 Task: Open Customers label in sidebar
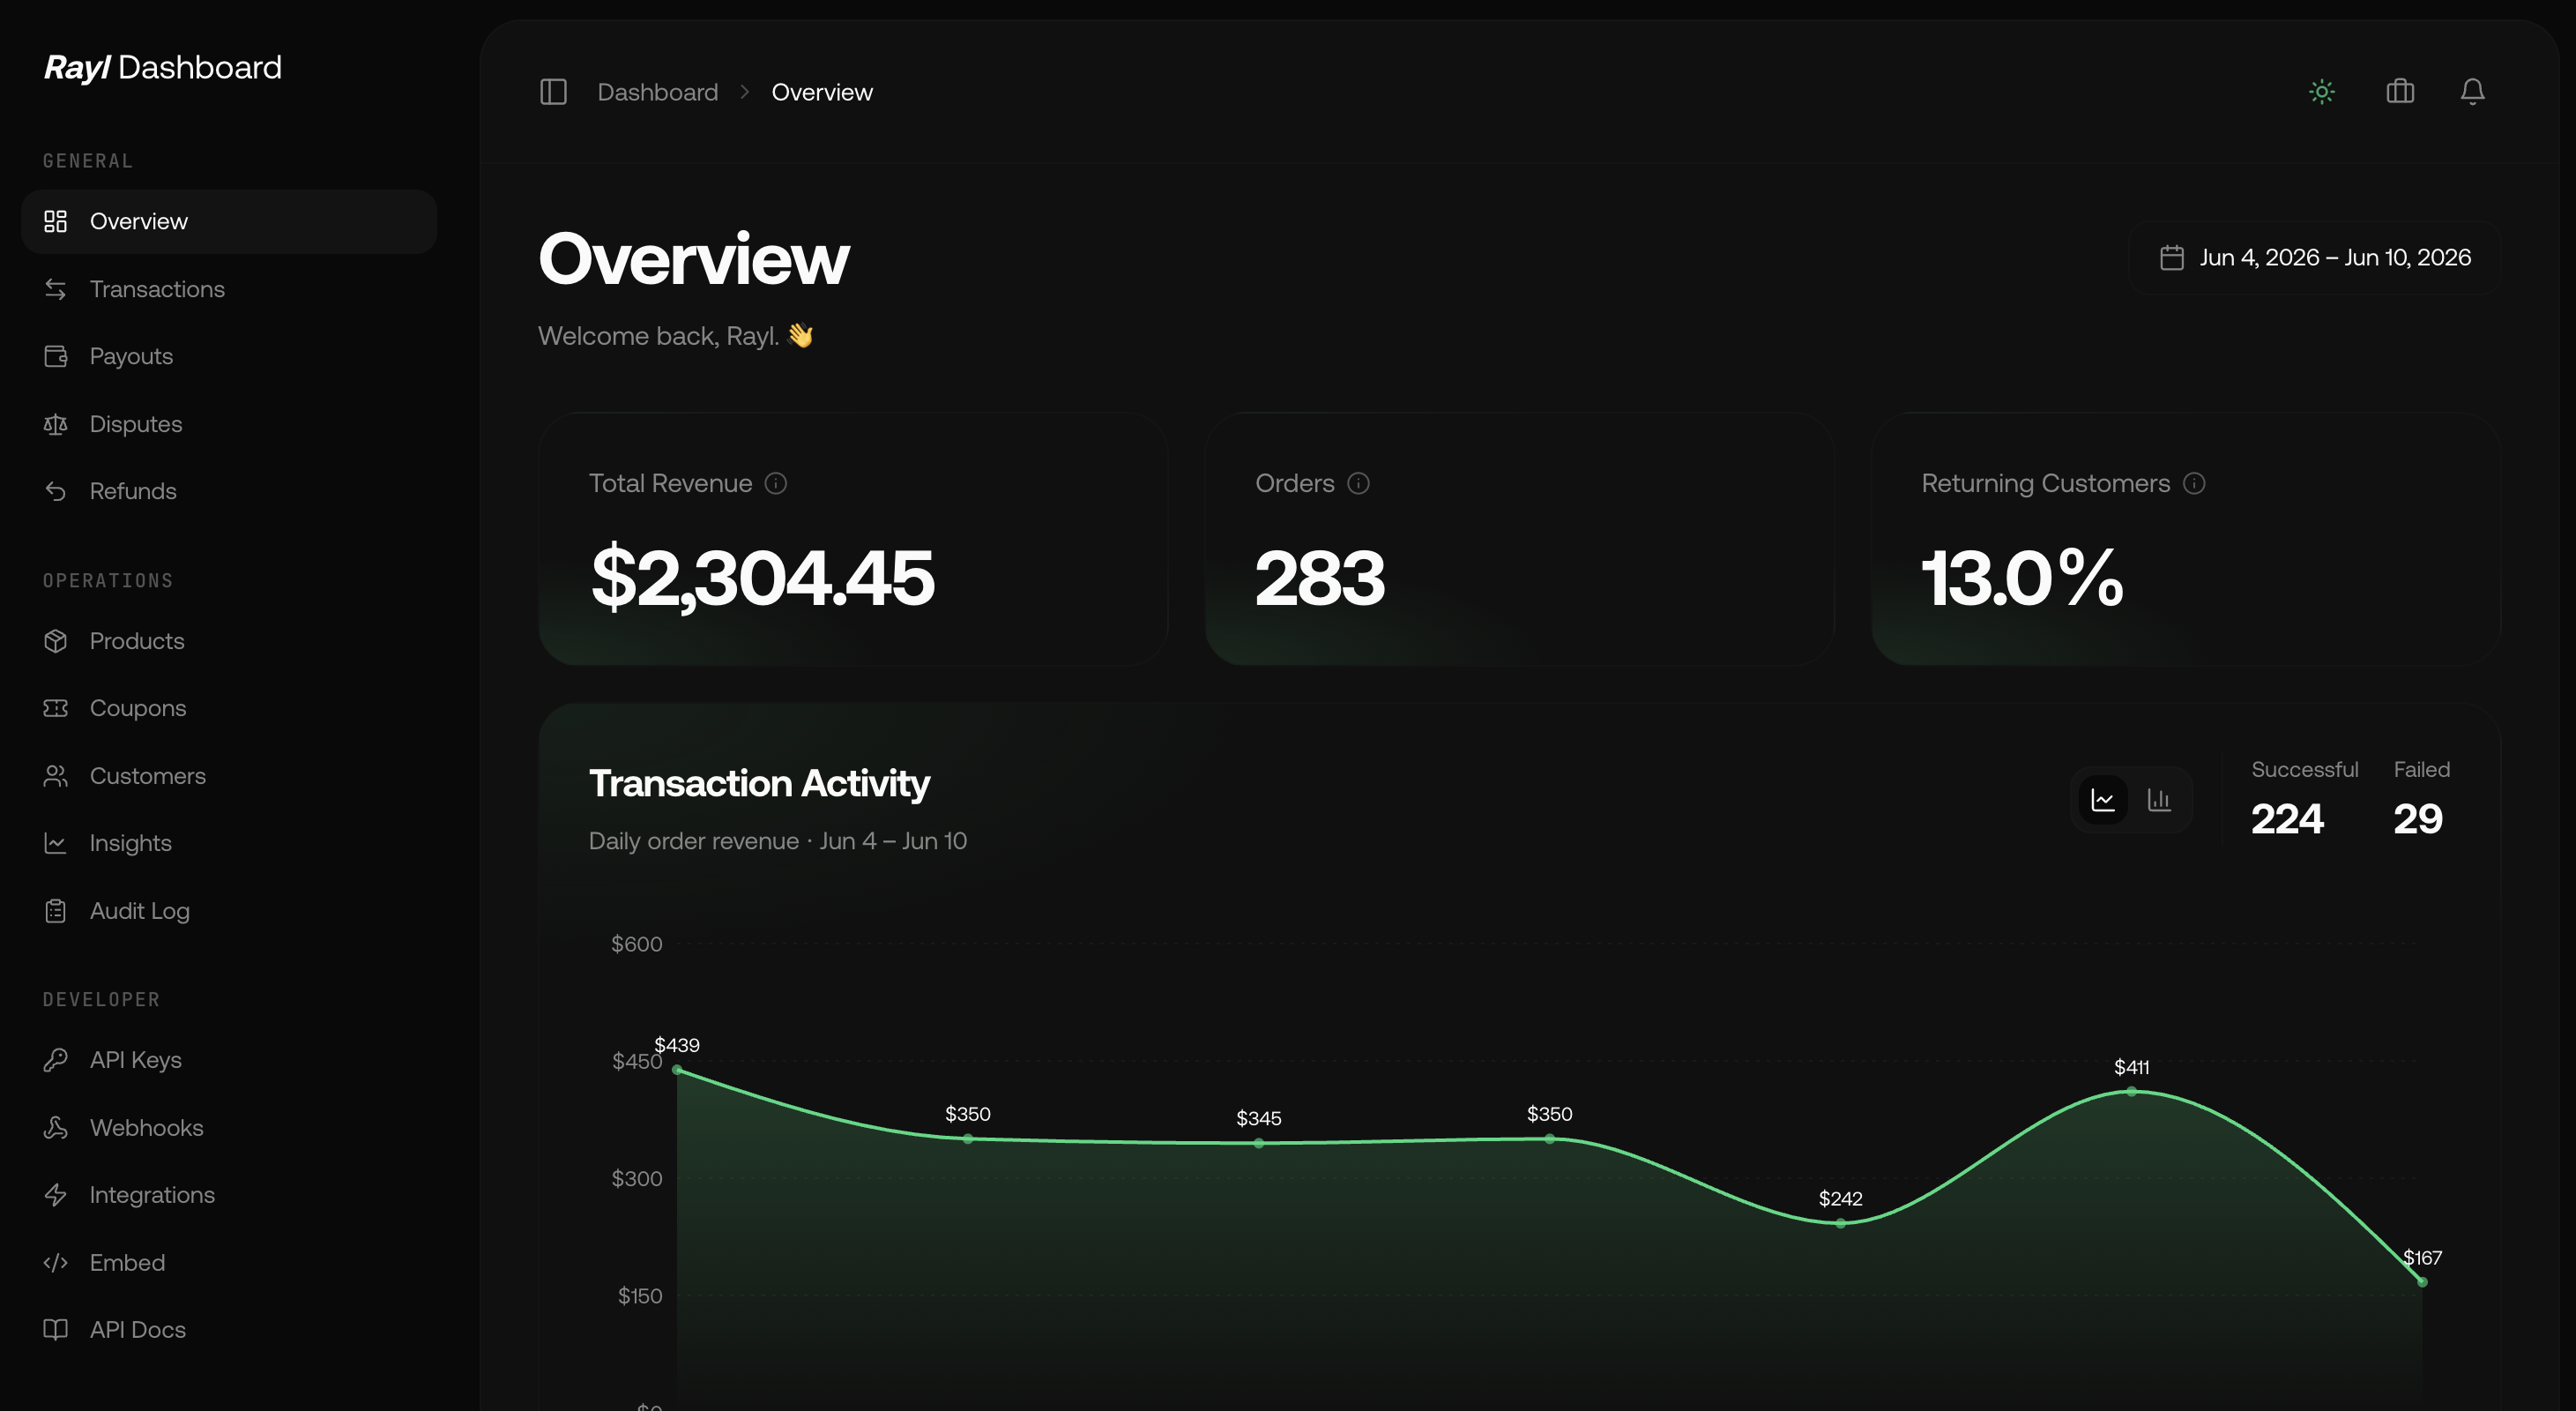pyautogui.click(x=148, y=776)
